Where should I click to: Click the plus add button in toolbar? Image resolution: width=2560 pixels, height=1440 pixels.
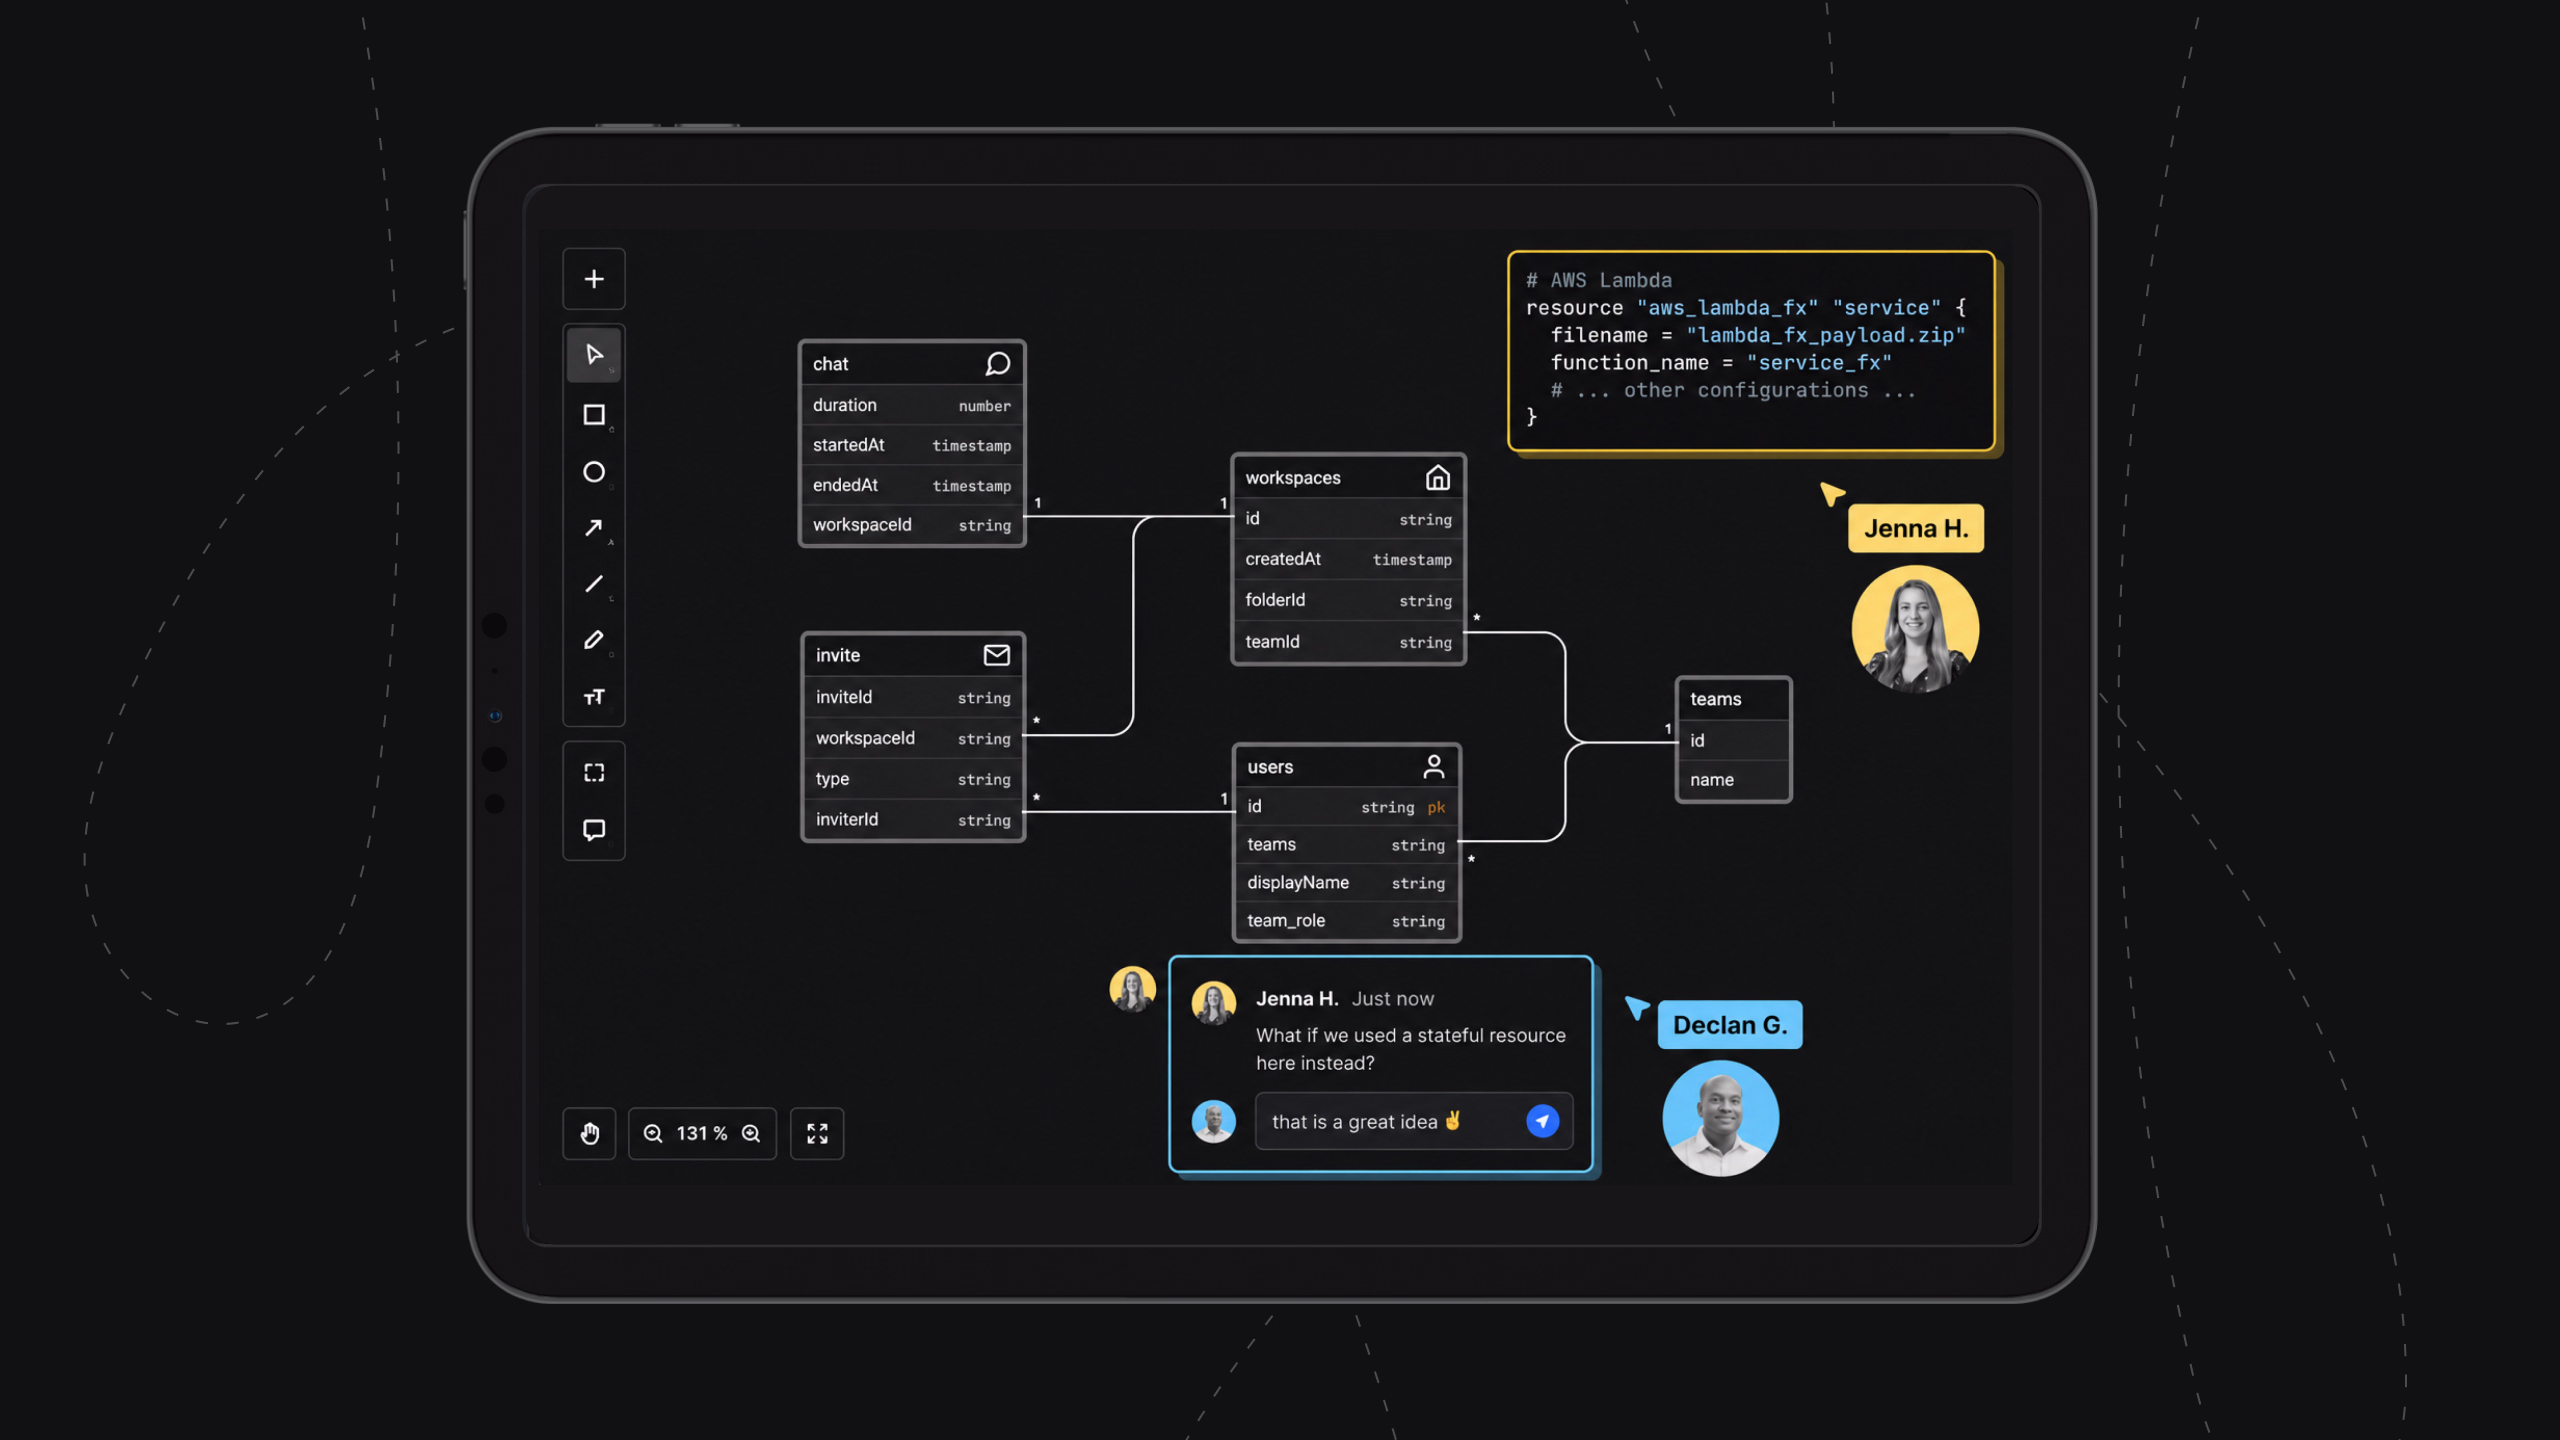coord(594,279)
